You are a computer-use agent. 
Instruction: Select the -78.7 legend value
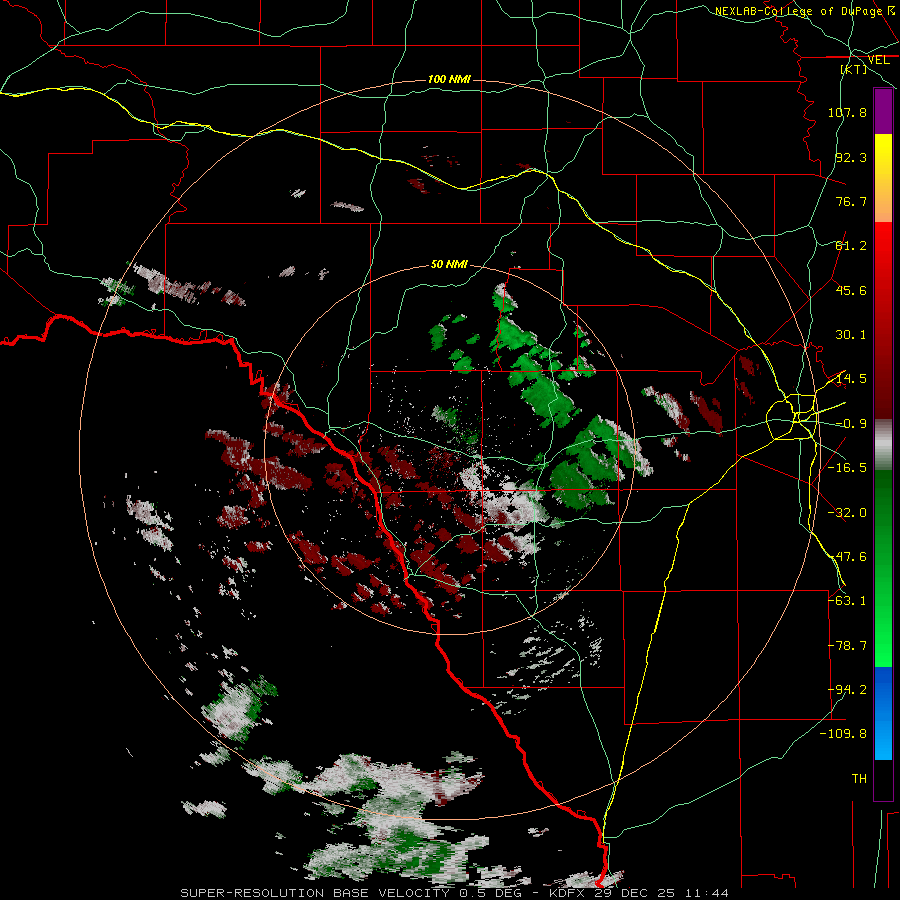pos(847,646)
